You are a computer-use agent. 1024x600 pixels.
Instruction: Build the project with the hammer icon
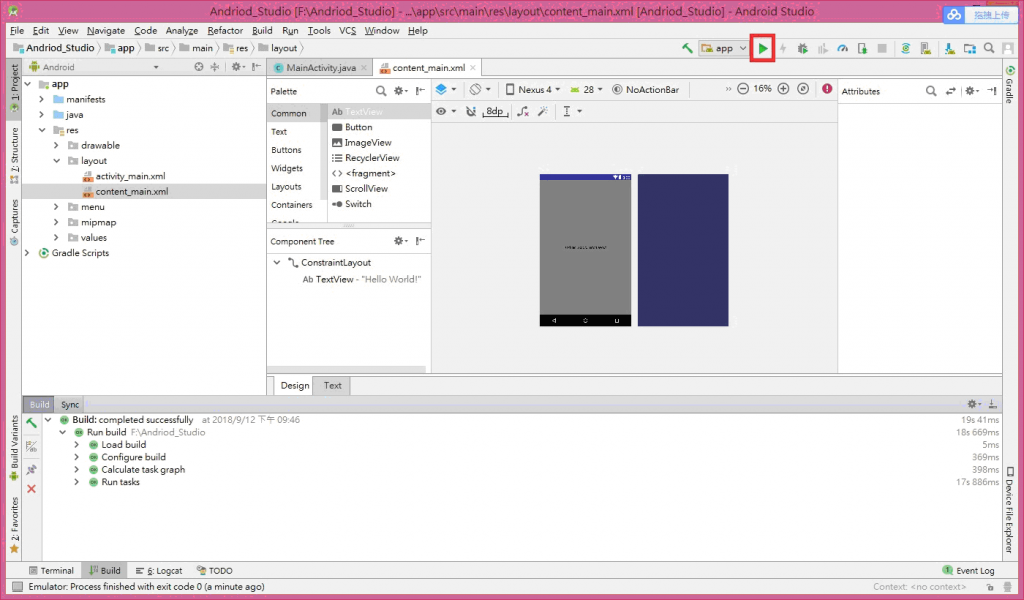(x=687, y=48)
